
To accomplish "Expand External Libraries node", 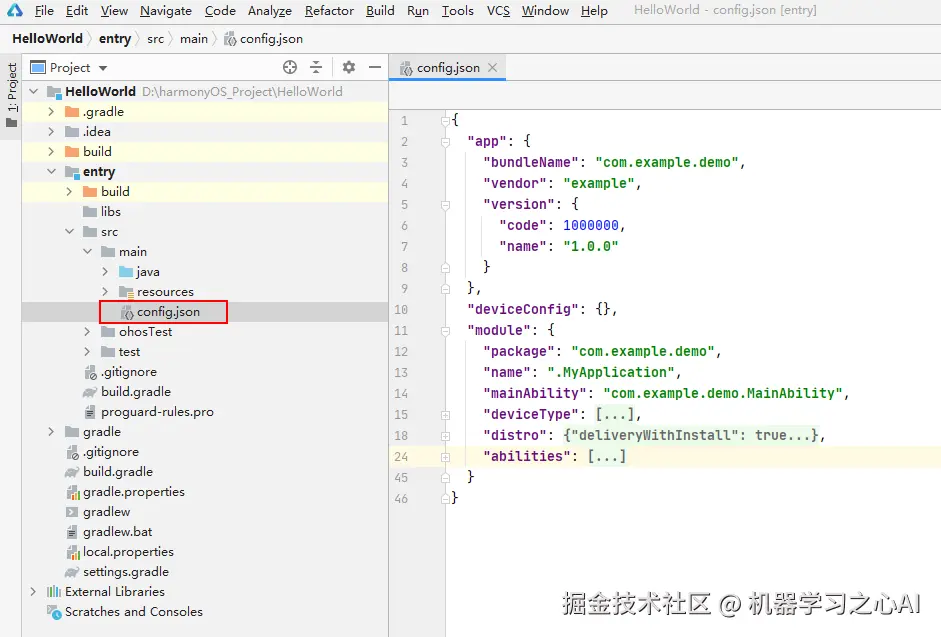I will tap(33, 591).
